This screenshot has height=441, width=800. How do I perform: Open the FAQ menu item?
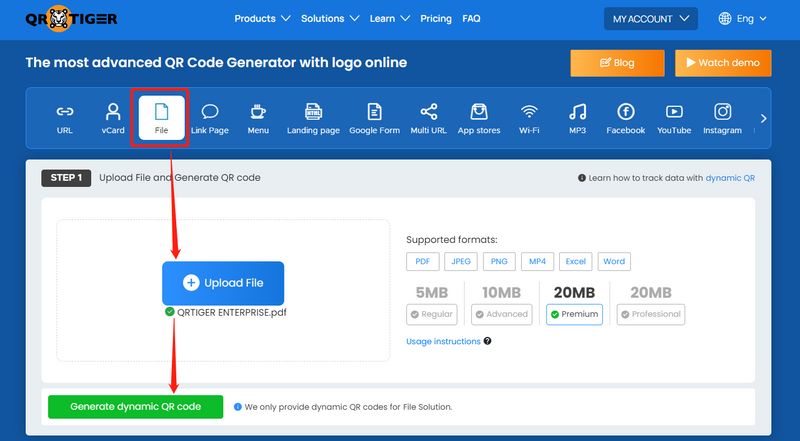pyautogui.click(x=471, y=18)
